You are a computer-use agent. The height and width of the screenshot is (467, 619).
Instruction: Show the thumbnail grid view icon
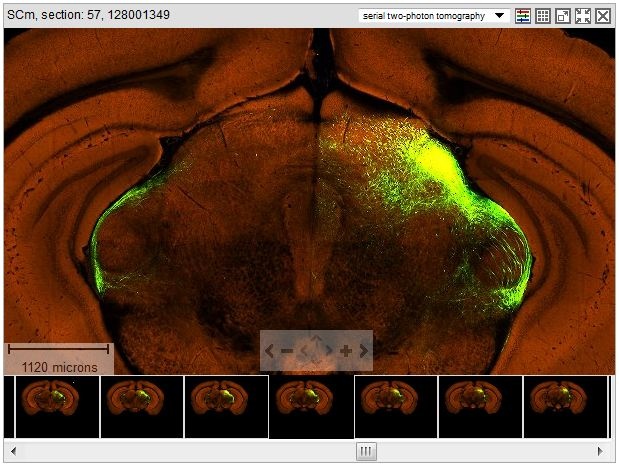click(543, 16)
